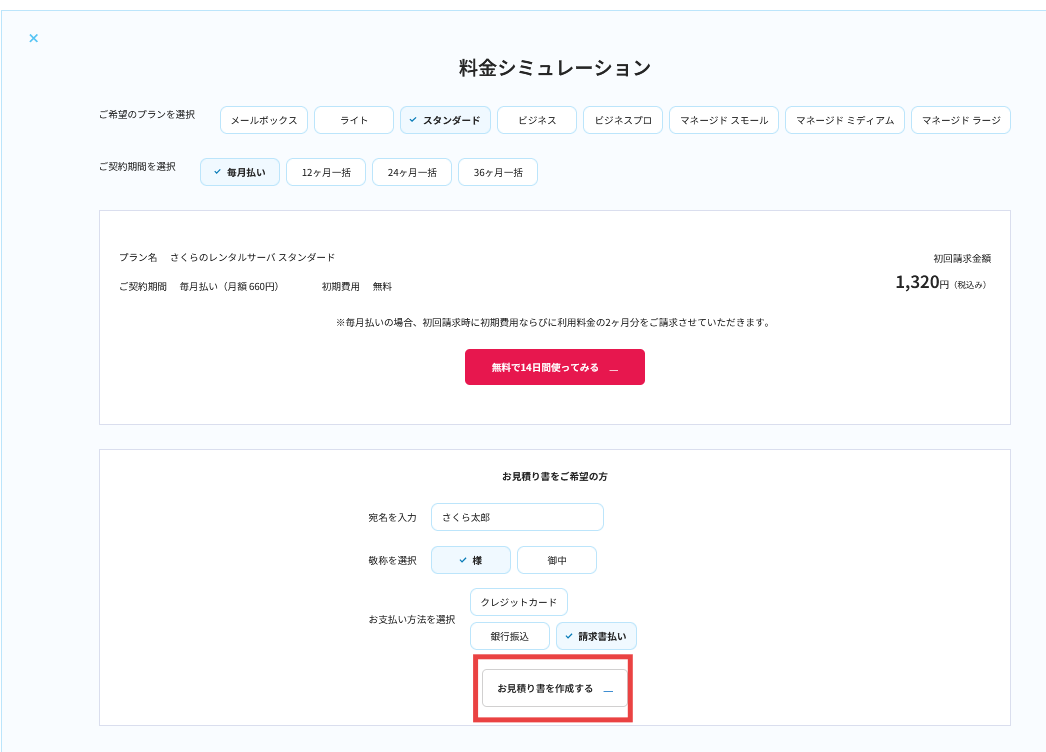1046x752 pixels.
Task: Select 御中 as the honorific
Action: [x=557, y=560]
